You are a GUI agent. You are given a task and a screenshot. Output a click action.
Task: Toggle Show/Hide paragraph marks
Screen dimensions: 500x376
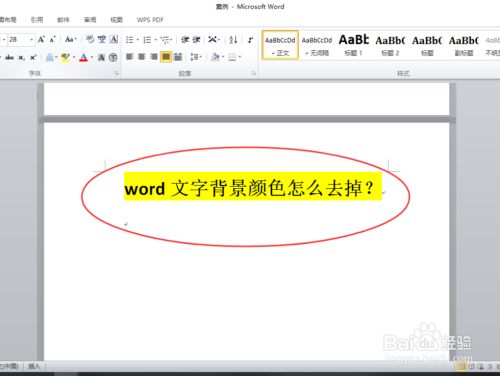(x=251, y=40)
